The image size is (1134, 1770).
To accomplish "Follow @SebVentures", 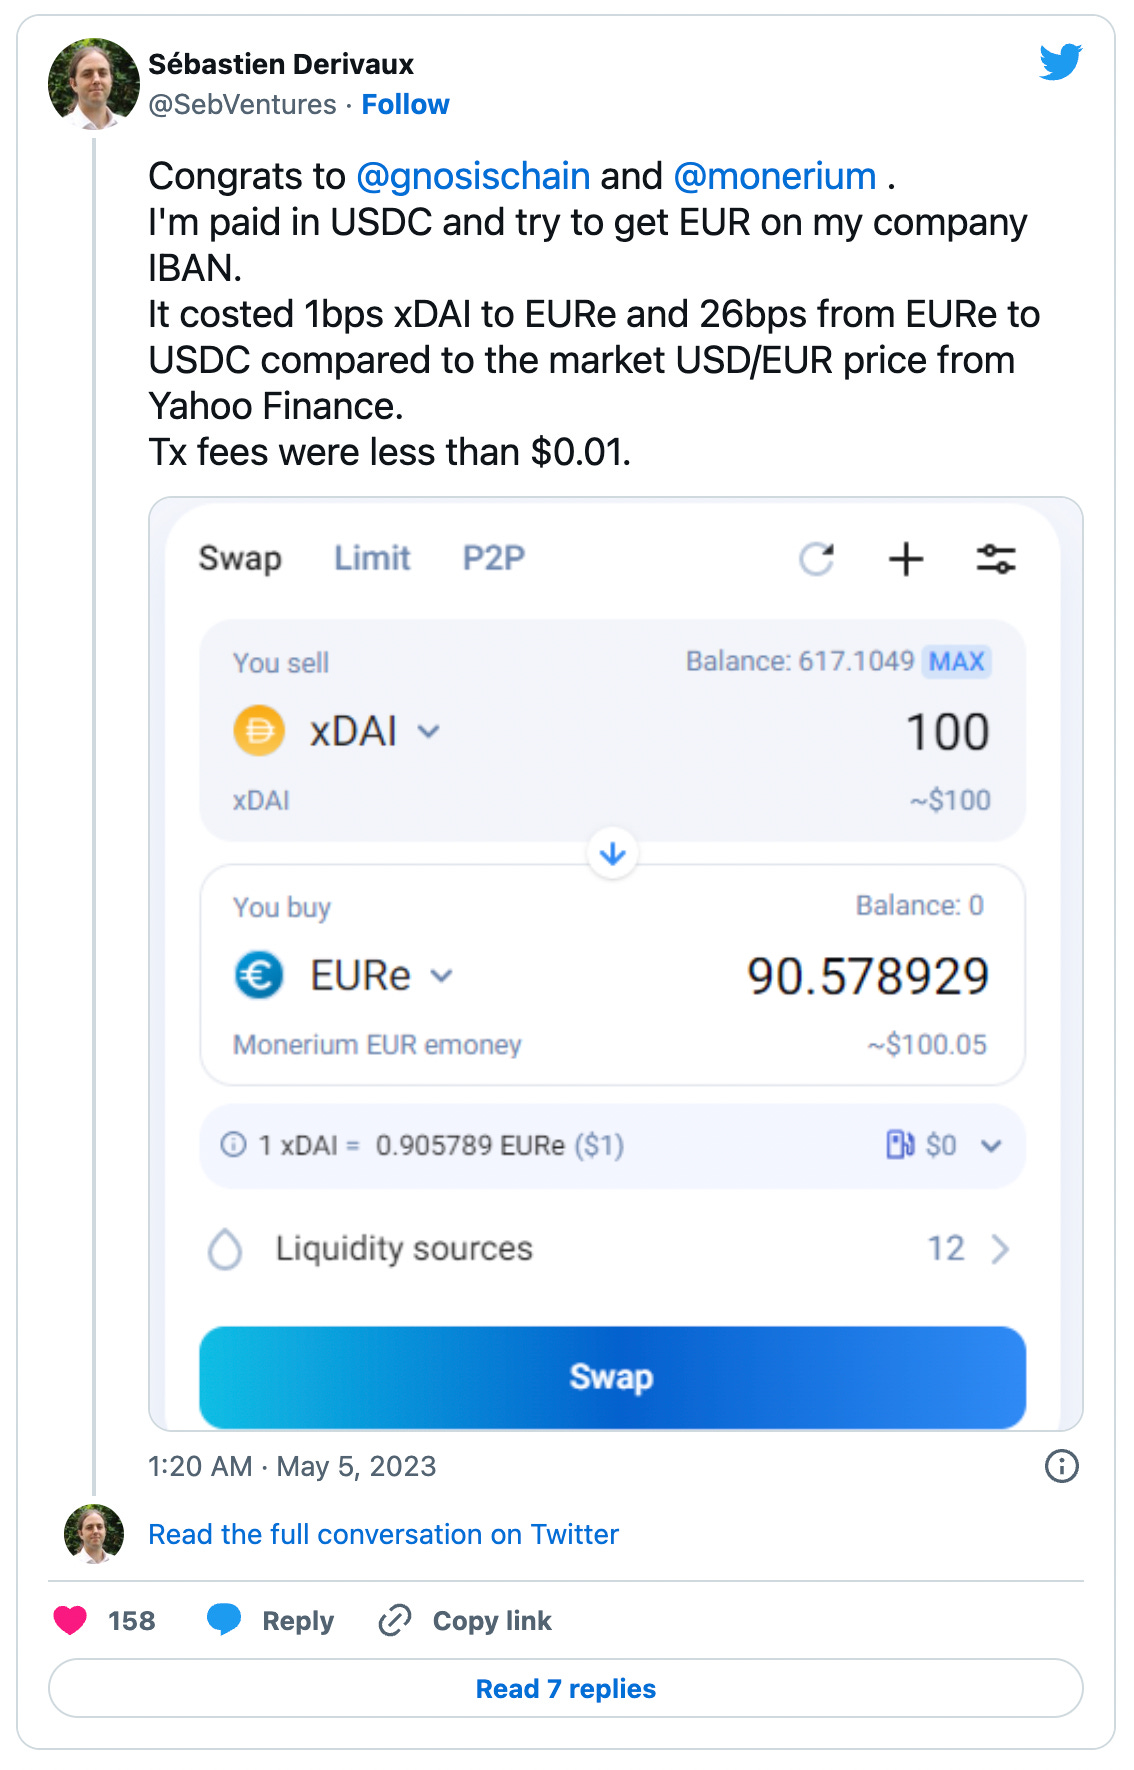I will (405, 104).
